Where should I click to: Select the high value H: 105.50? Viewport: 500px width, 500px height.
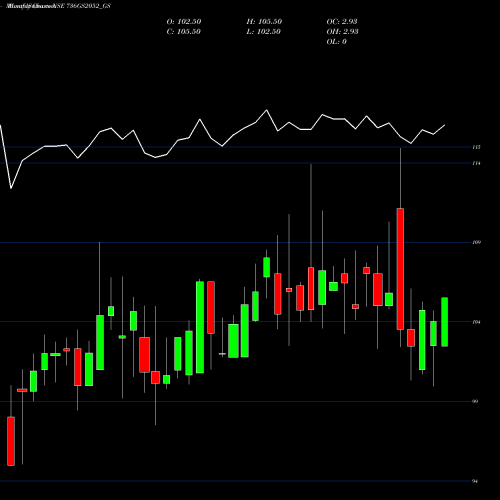click(x=264, y=22)
